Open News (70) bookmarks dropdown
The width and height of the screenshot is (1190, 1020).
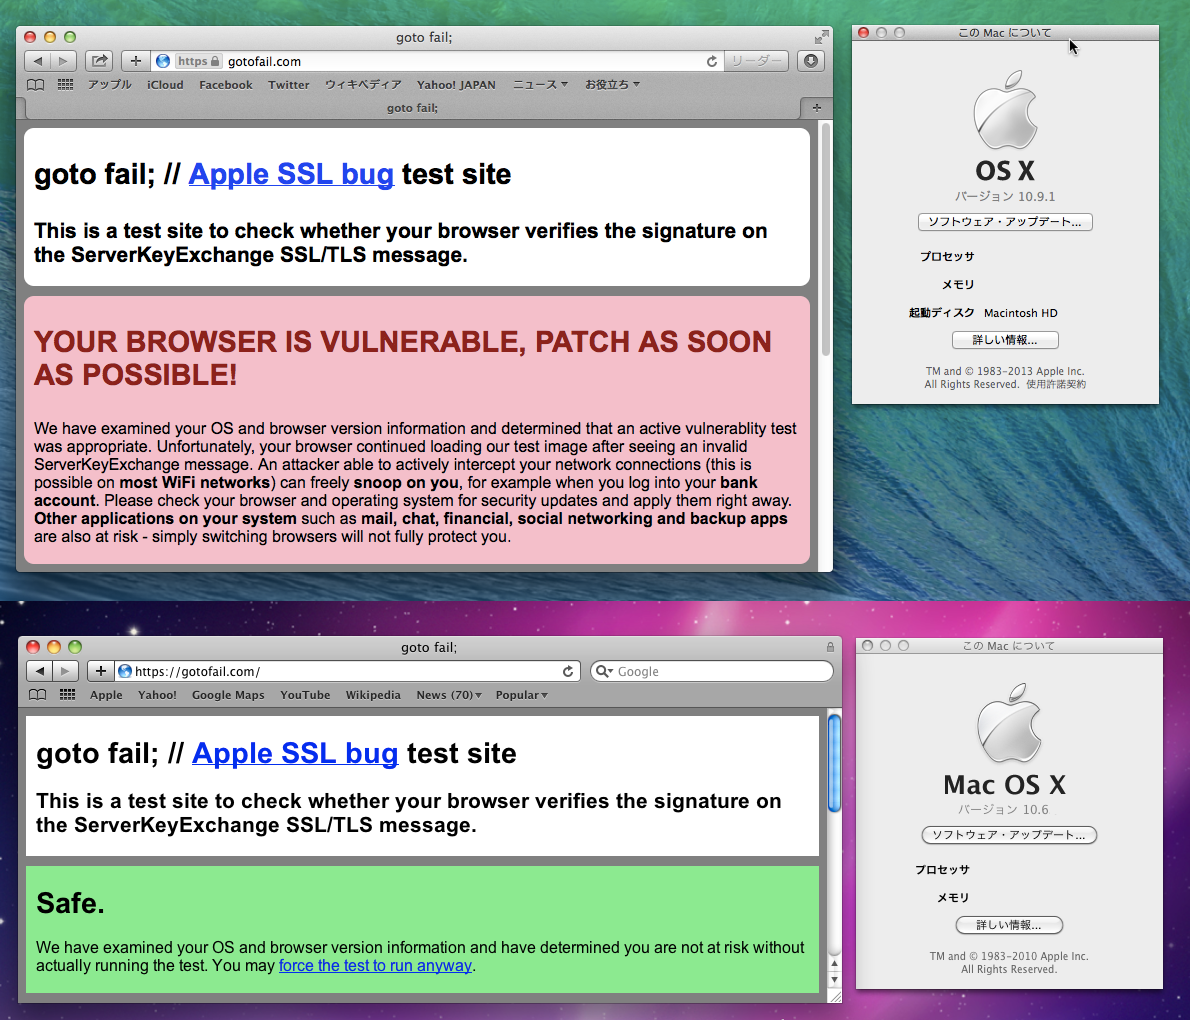[449, 695]
